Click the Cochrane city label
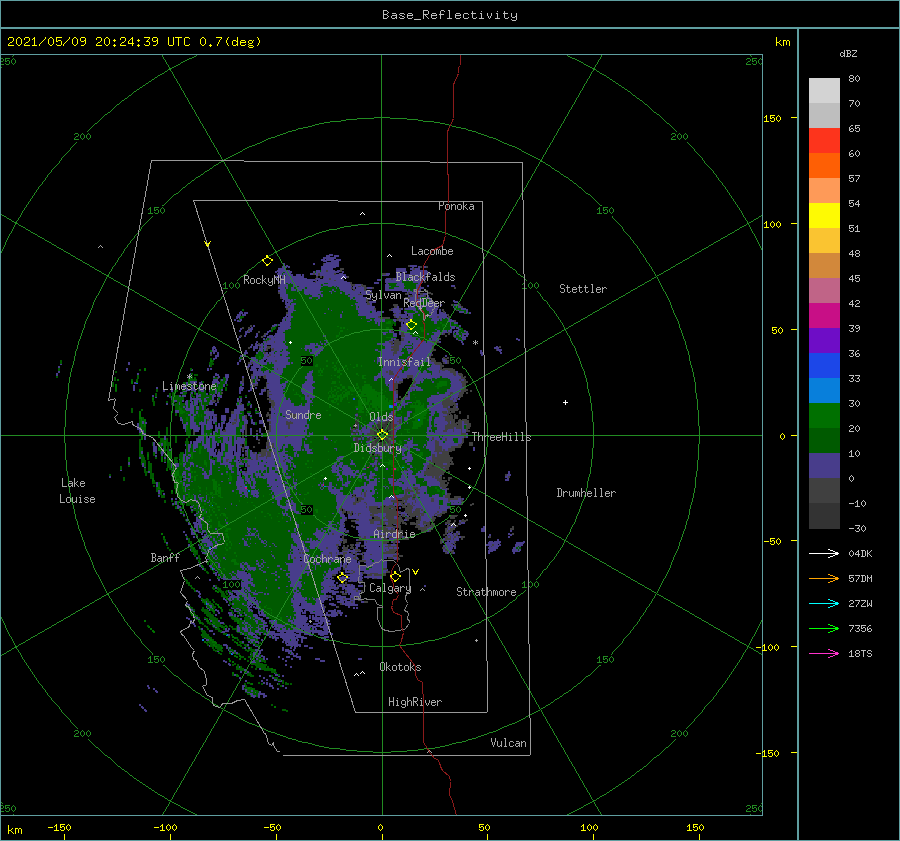The height and width of the screenshot is (841, 900). coord(327,559)
